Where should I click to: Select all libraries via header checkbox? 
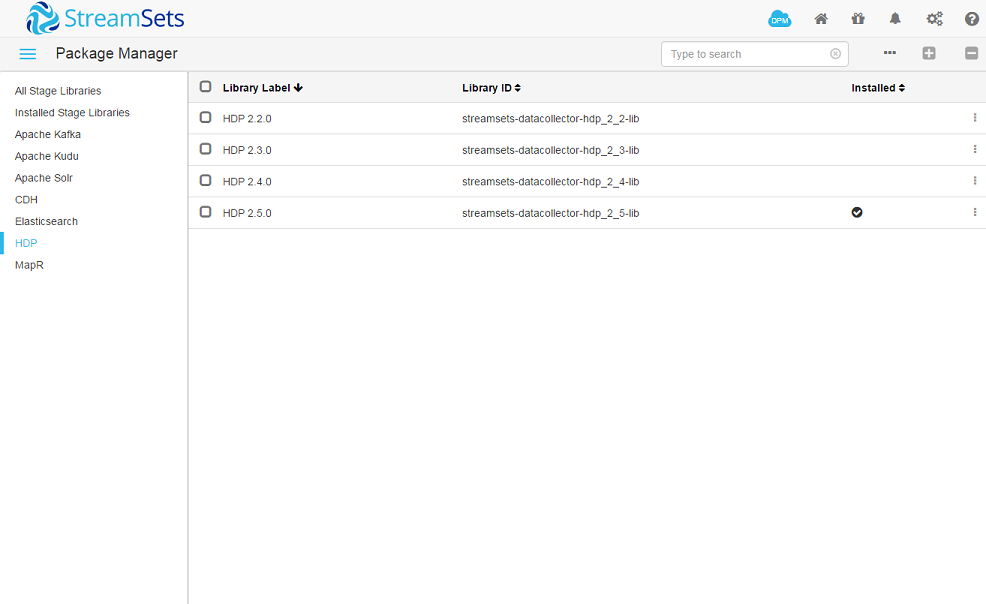click(x=205, y=87)
